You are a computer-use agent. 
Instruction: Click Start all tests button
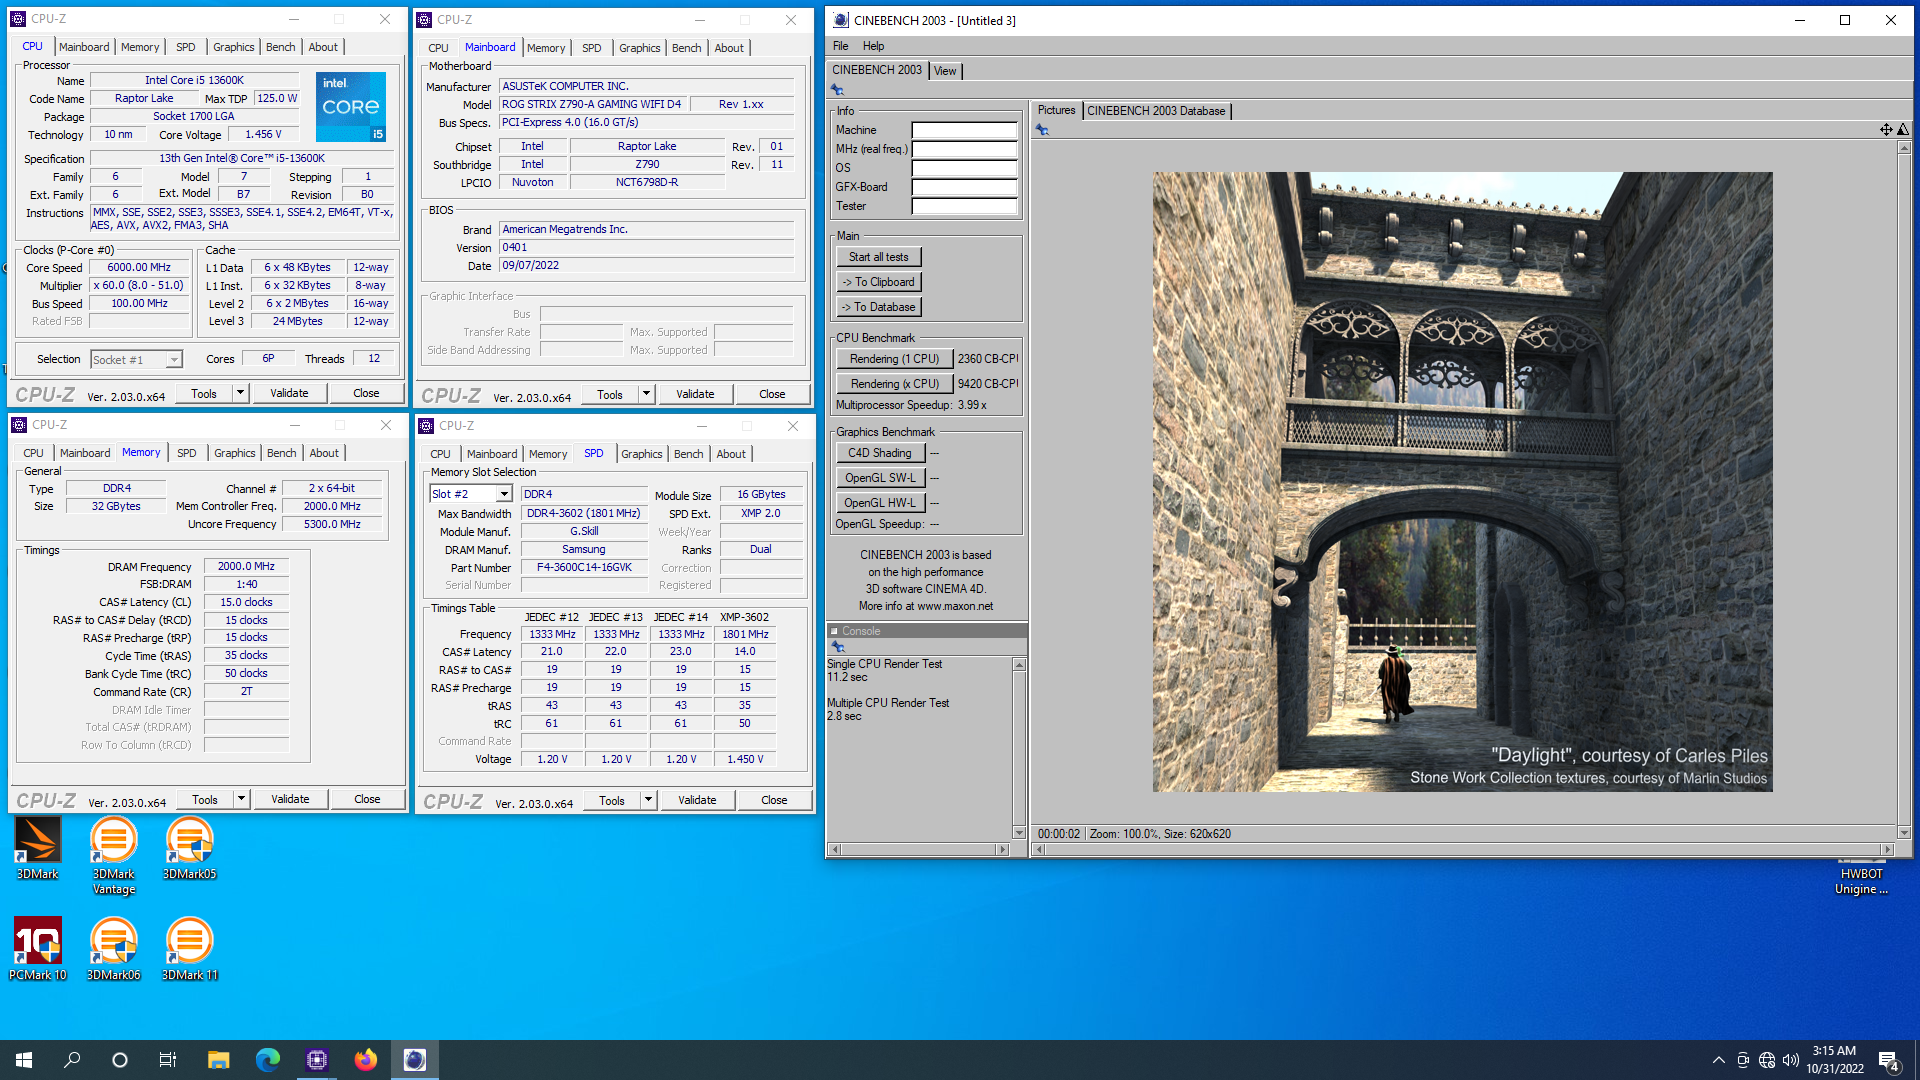(878, 257)
